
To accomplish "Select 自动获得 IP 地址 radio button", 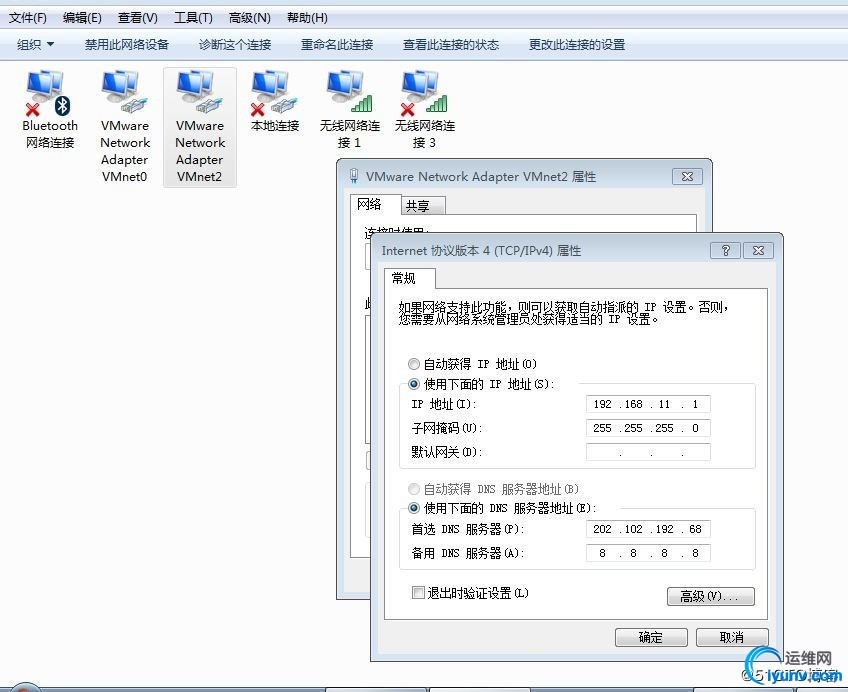I will [414, 364].
